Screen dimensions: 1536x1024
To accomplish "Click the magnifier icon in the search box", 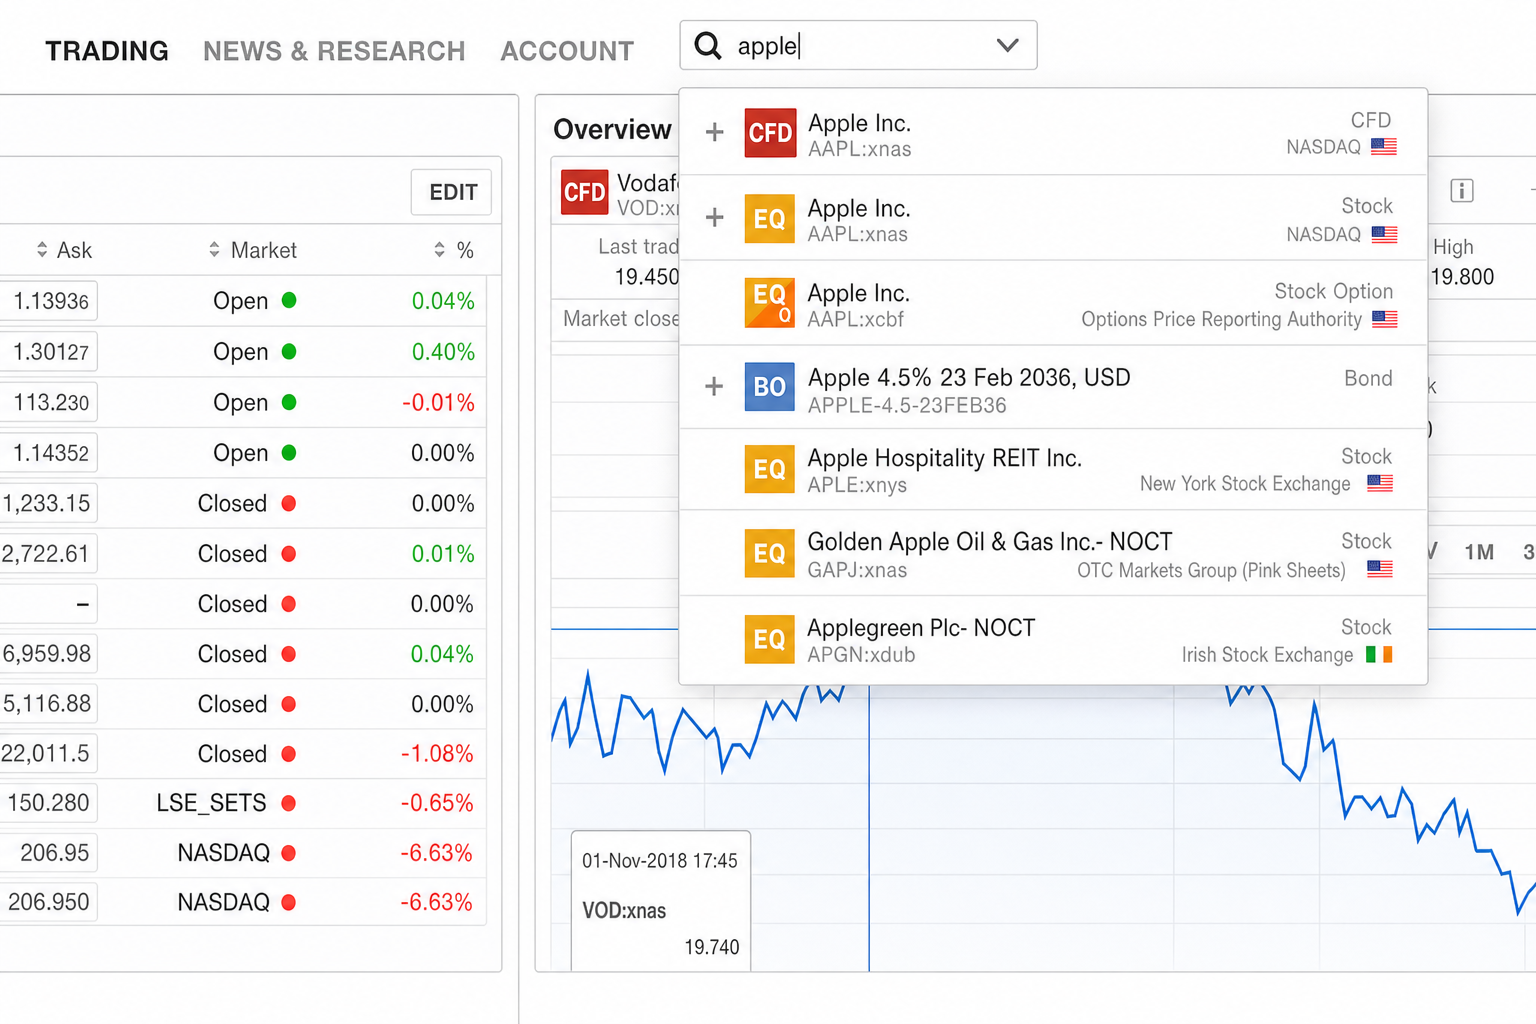I will click(x=708, y=46).
